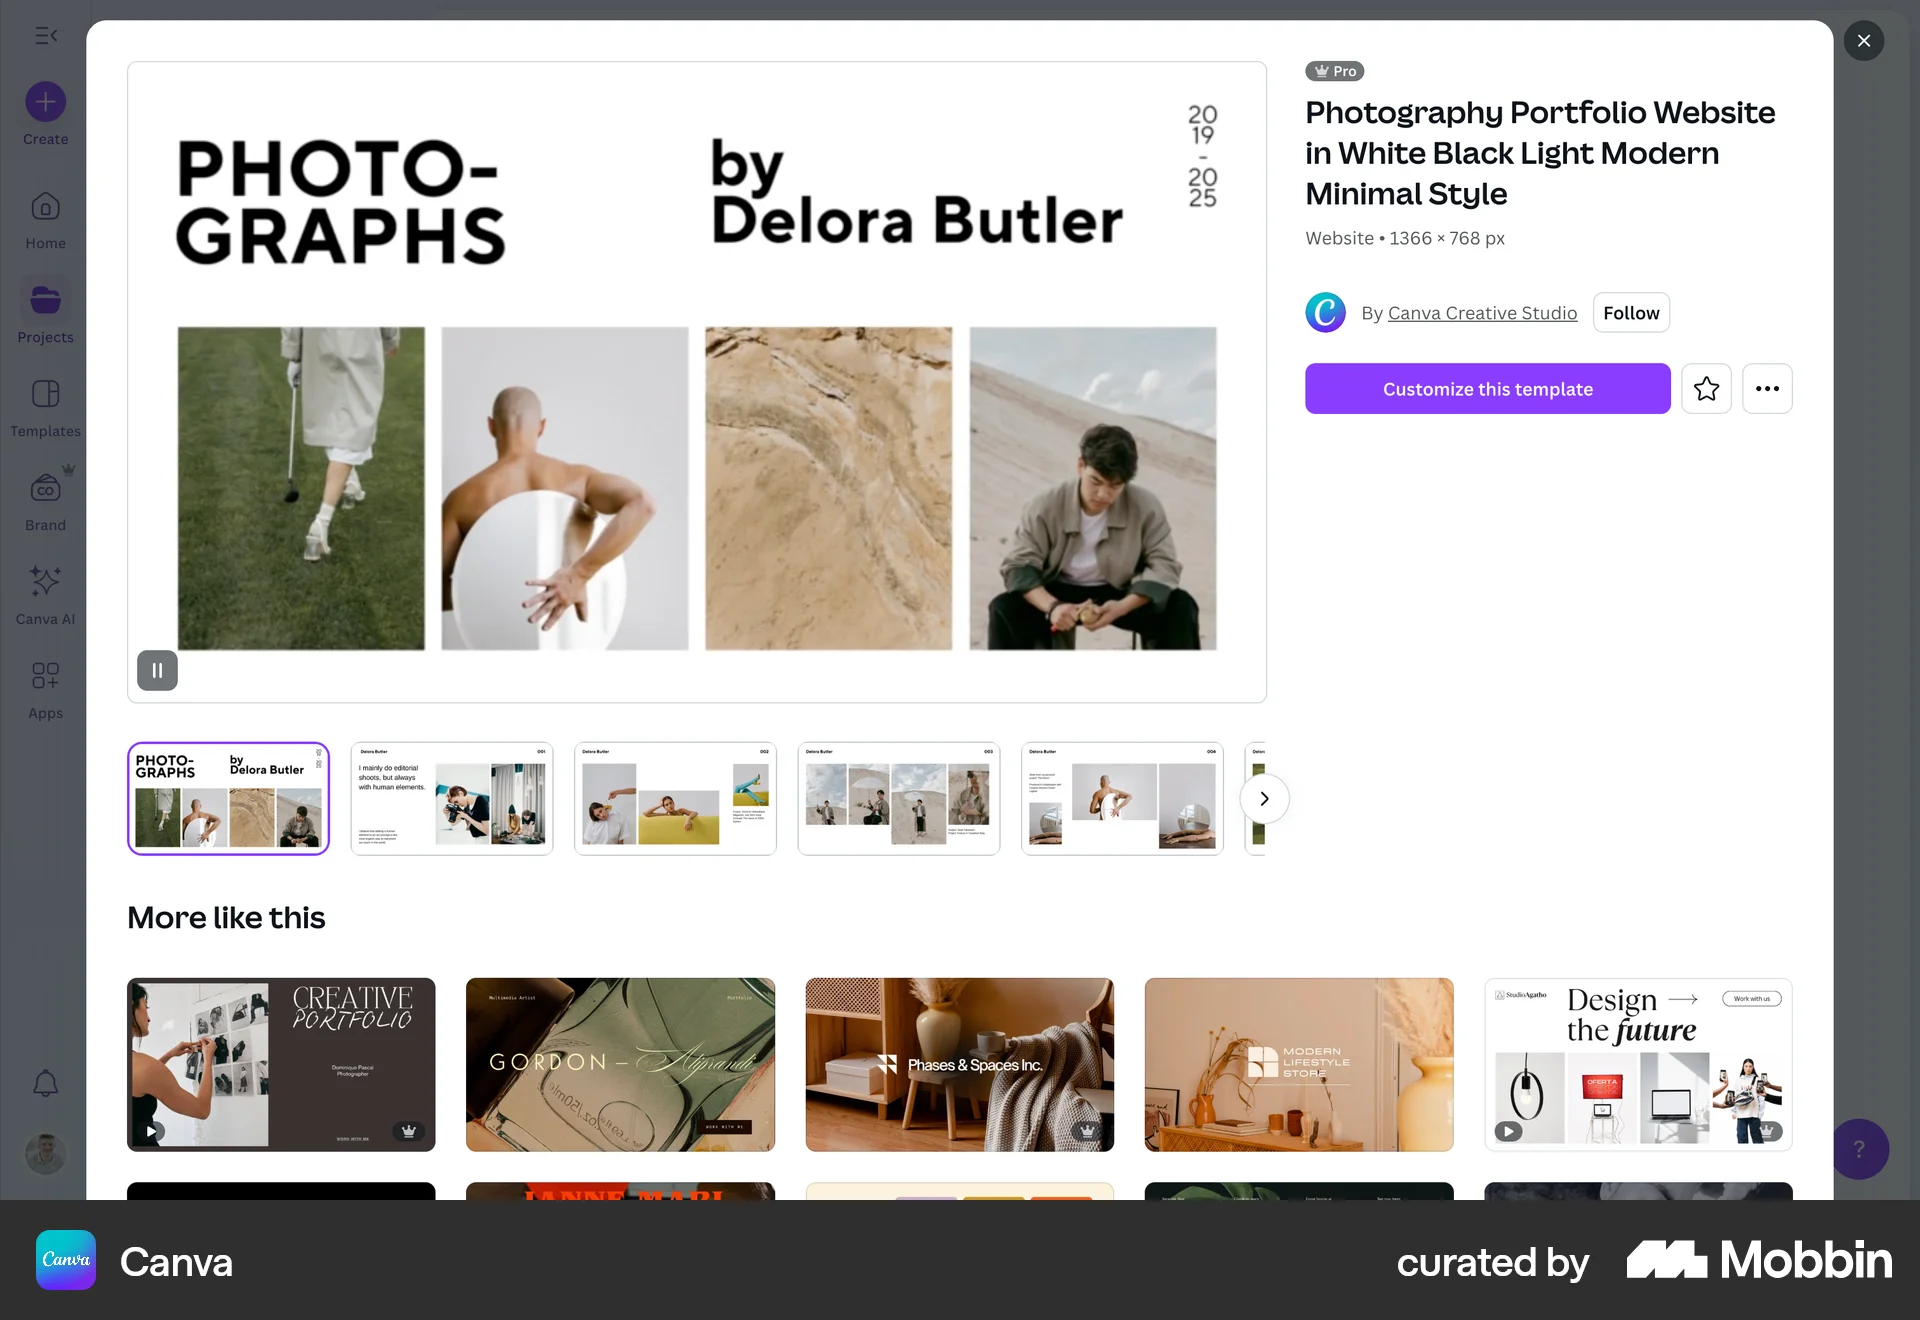This screenshot has width=1920, height=1320.
Task: Open notifications via the bell icon
Action: point(44,1083)
